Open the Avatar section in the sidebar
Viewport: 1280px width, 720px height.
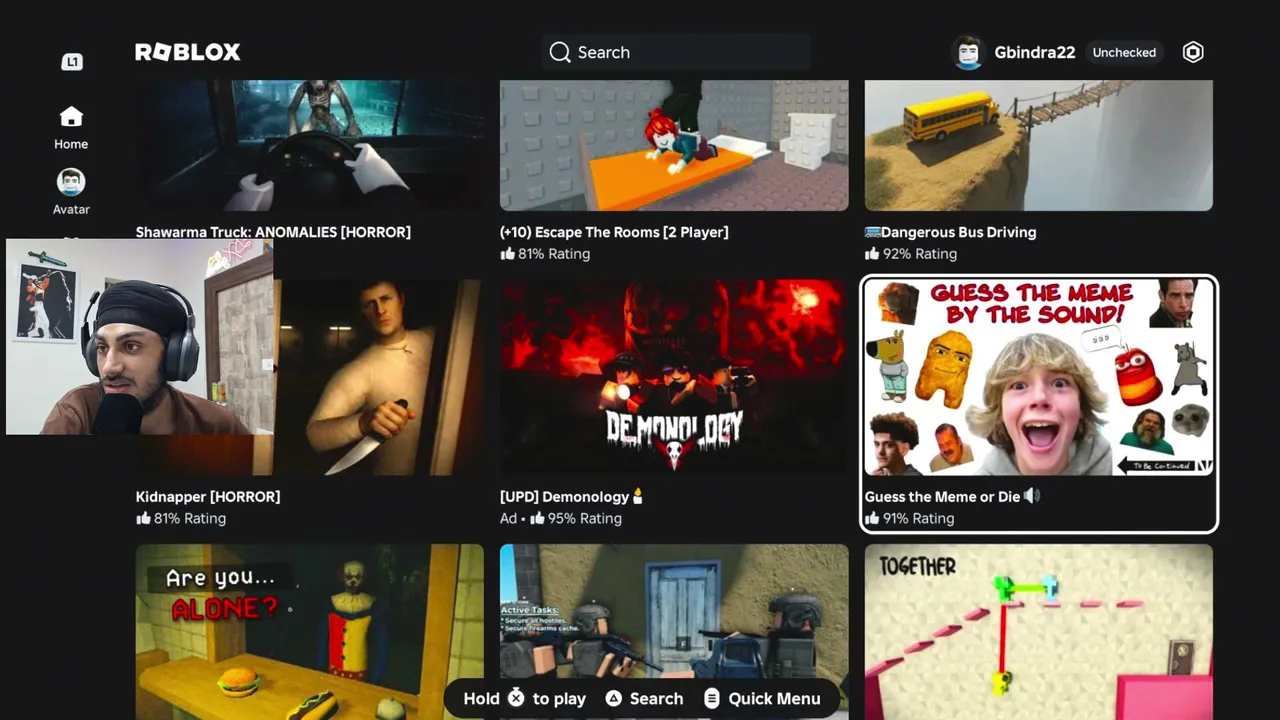coord(71,192)
